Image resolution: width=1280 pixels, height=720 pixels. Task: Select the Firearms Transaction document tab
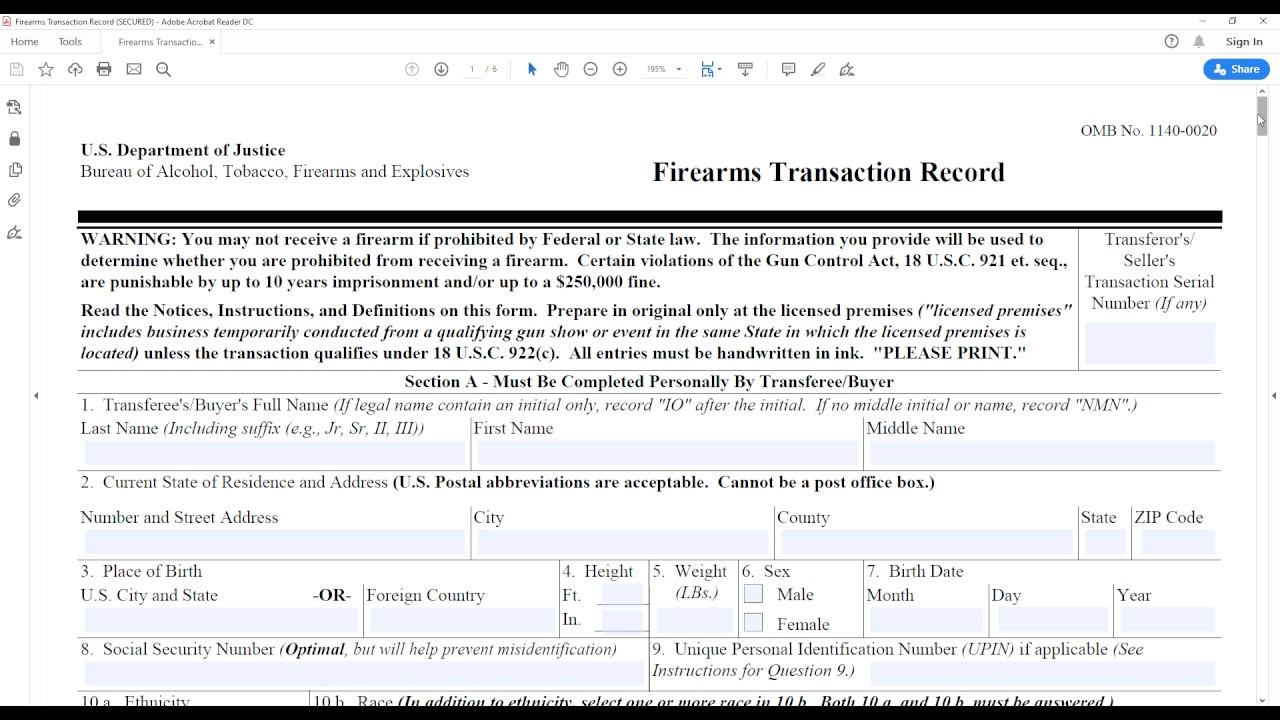coord(160,41)
